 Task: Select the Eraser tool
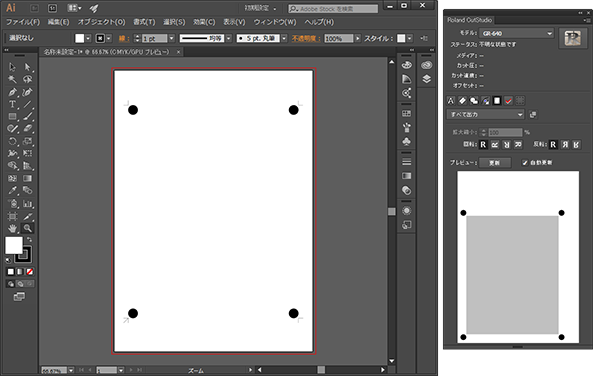(x=27, y=129)
